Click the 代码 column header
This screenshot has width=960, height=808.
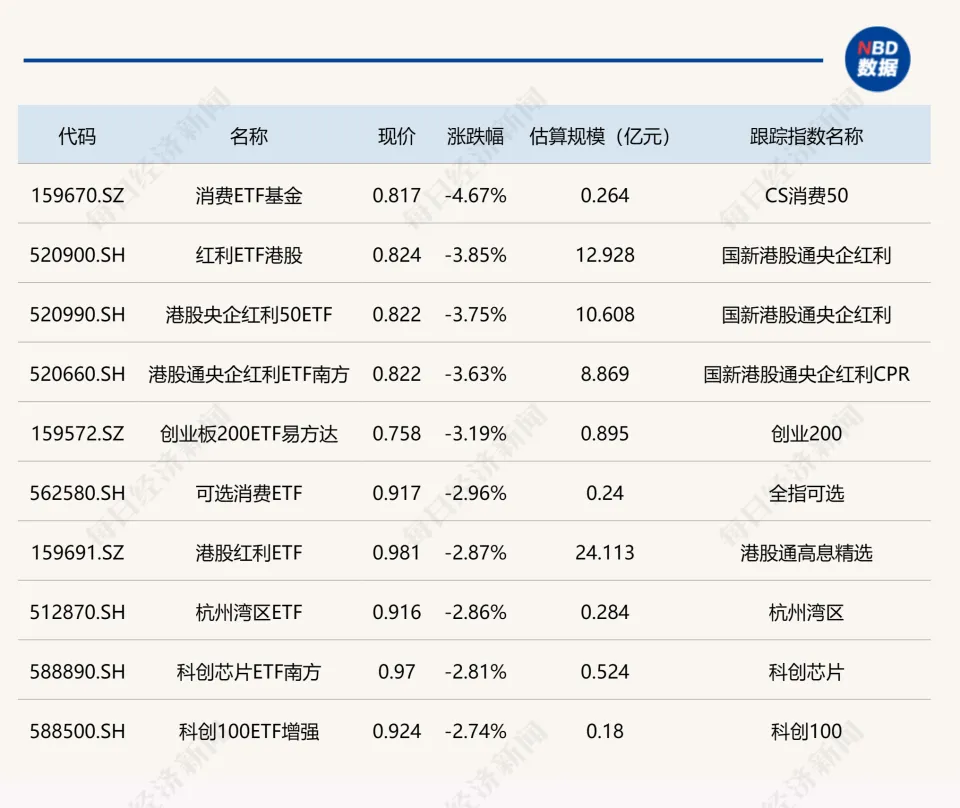(77, 137)
